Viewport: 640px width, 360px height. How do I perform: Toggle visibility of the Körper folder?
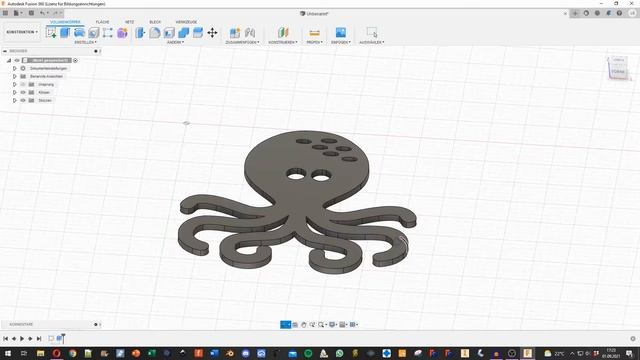tap(23, 92)
